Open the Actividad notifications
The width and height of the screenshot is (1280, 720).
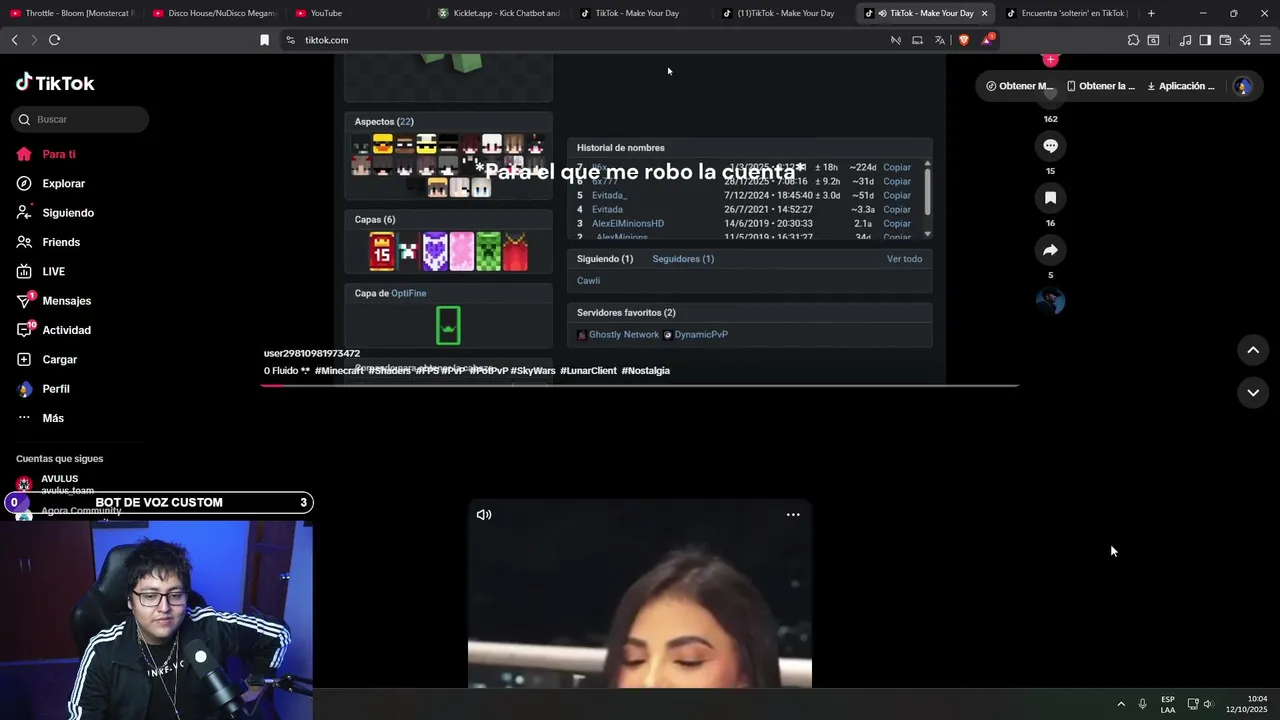pos(54,330)
